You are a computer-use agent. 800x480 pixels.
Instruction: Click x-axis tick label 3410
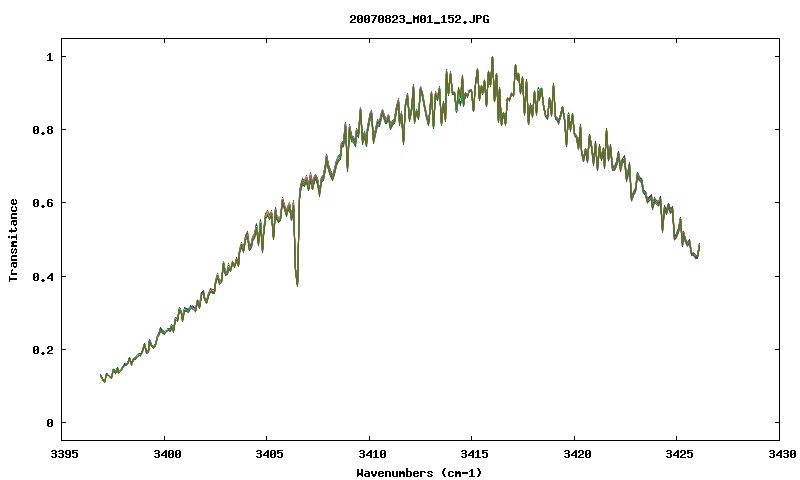coord(372,454)
